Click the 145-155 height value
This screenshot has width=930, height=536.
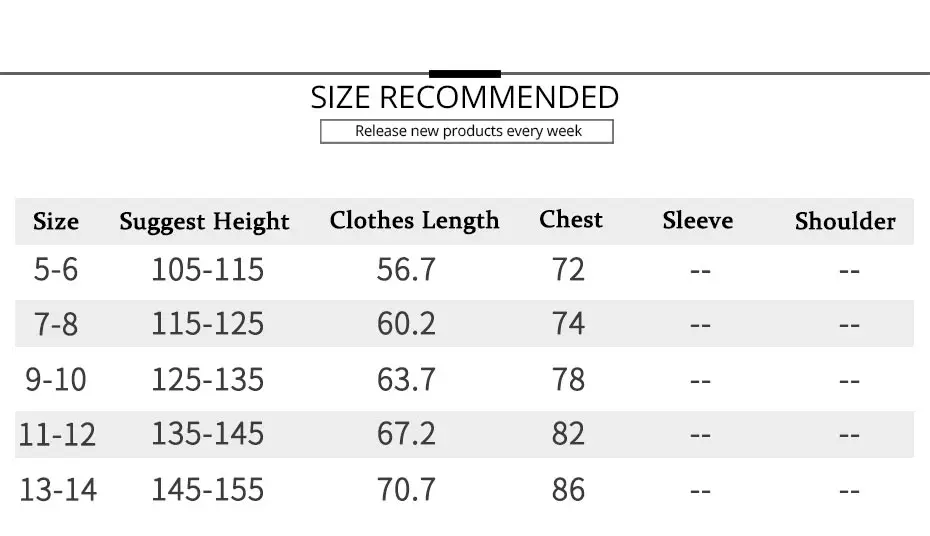tap(208, 490)
